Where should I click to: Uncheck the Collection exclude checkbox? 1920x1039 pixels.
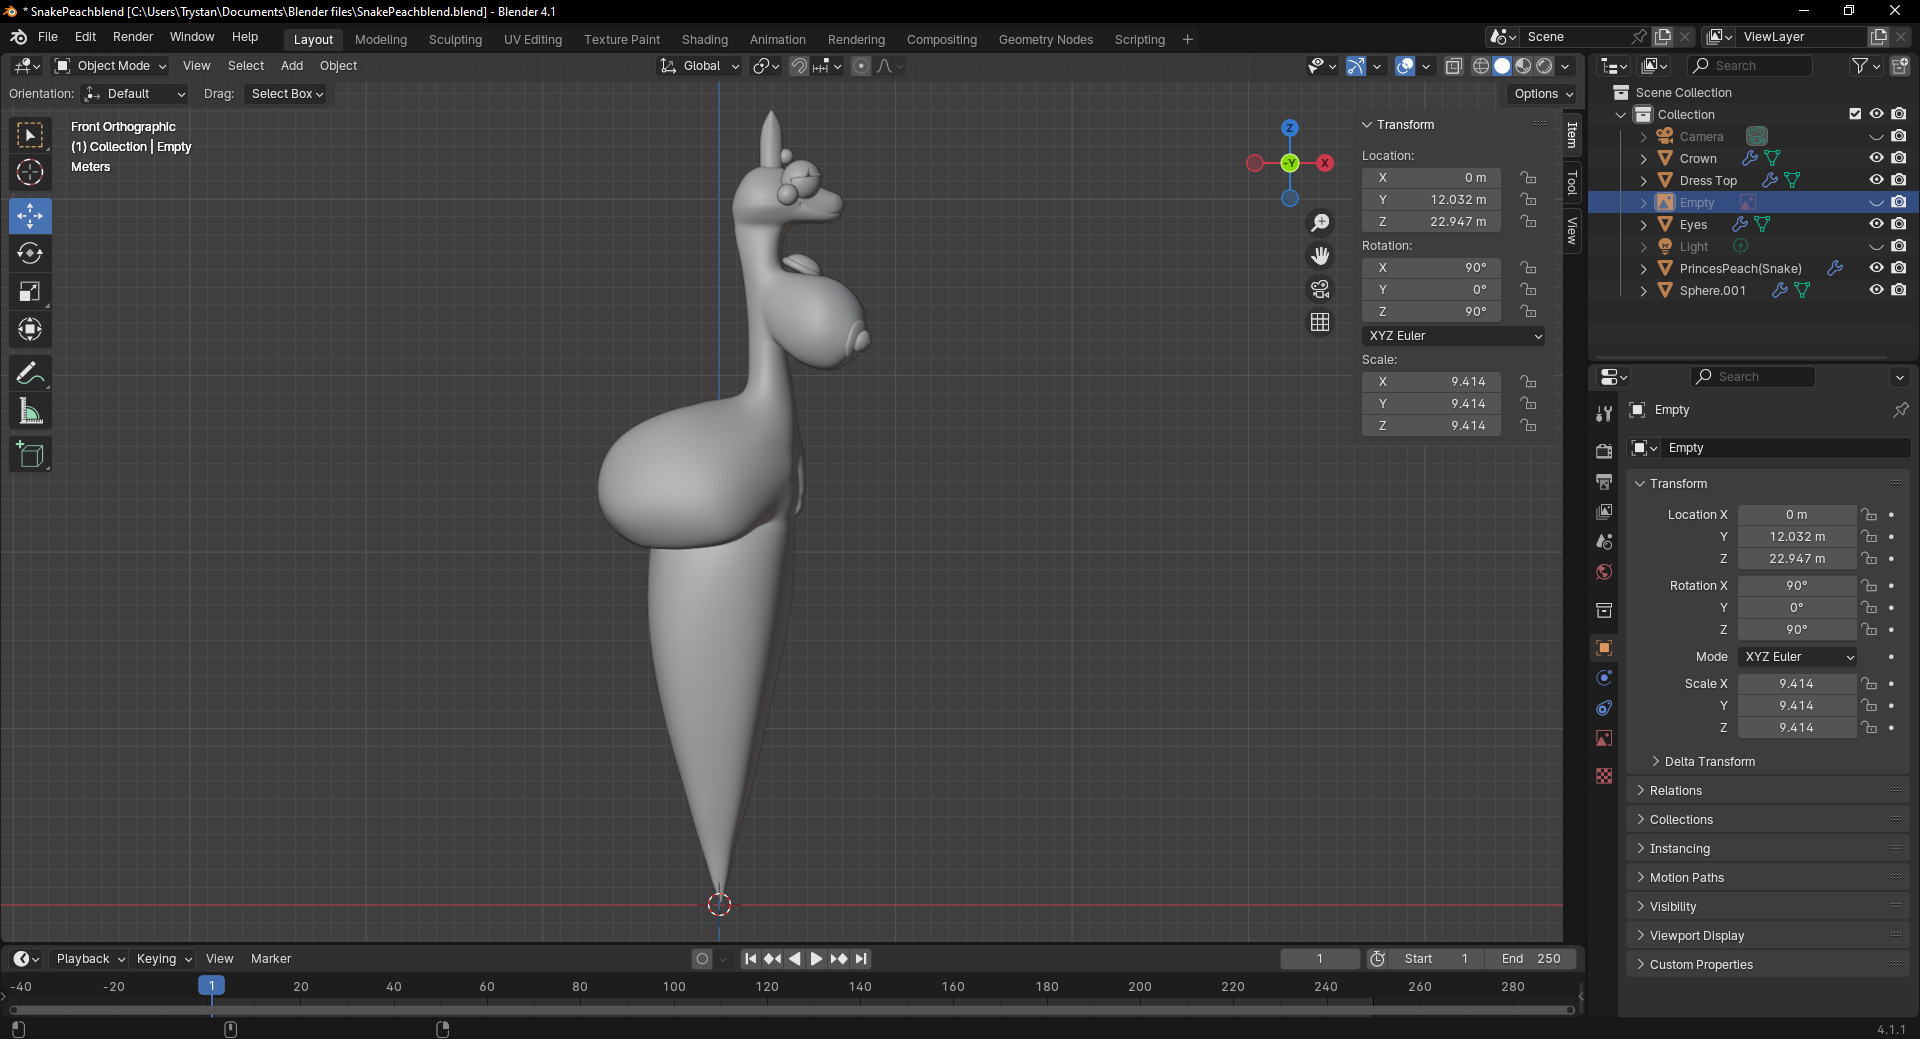click(1855, 114)
